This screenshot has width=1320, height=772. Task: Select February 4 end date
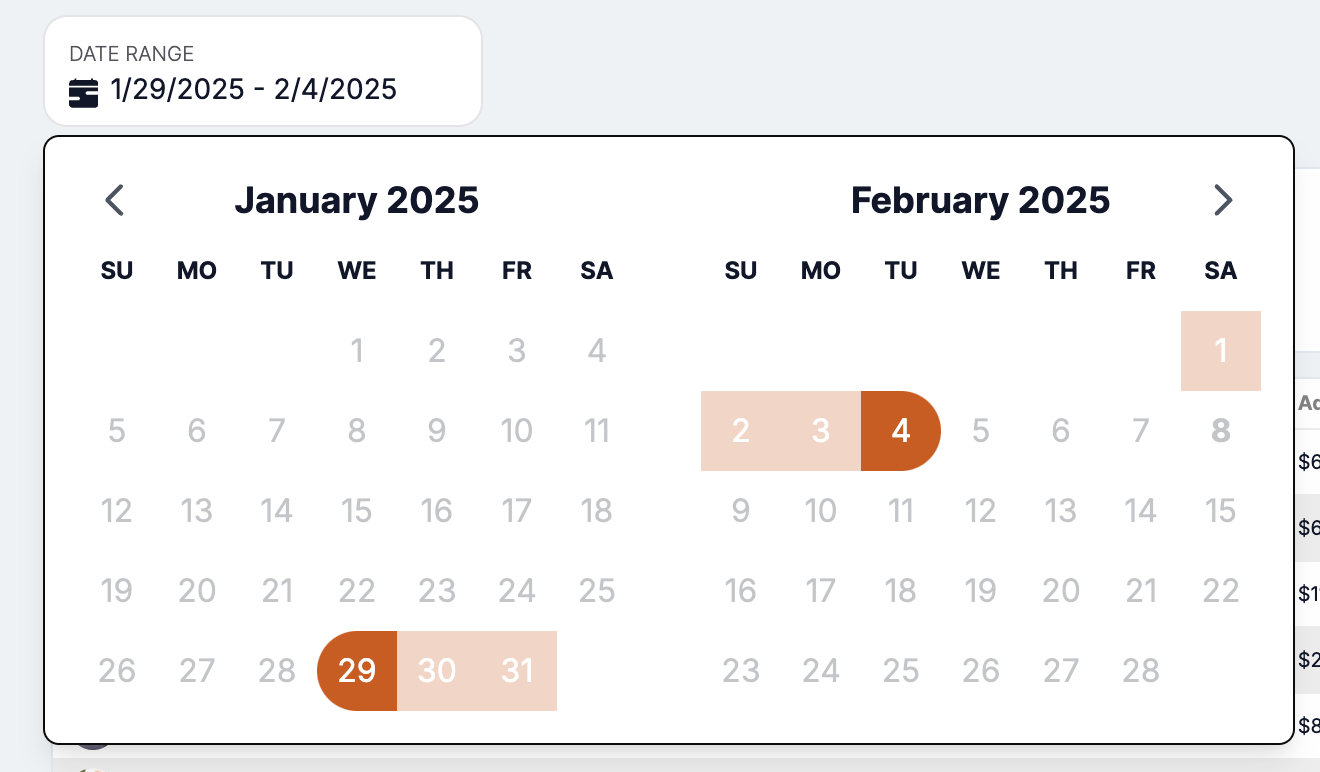coord(901,431)
